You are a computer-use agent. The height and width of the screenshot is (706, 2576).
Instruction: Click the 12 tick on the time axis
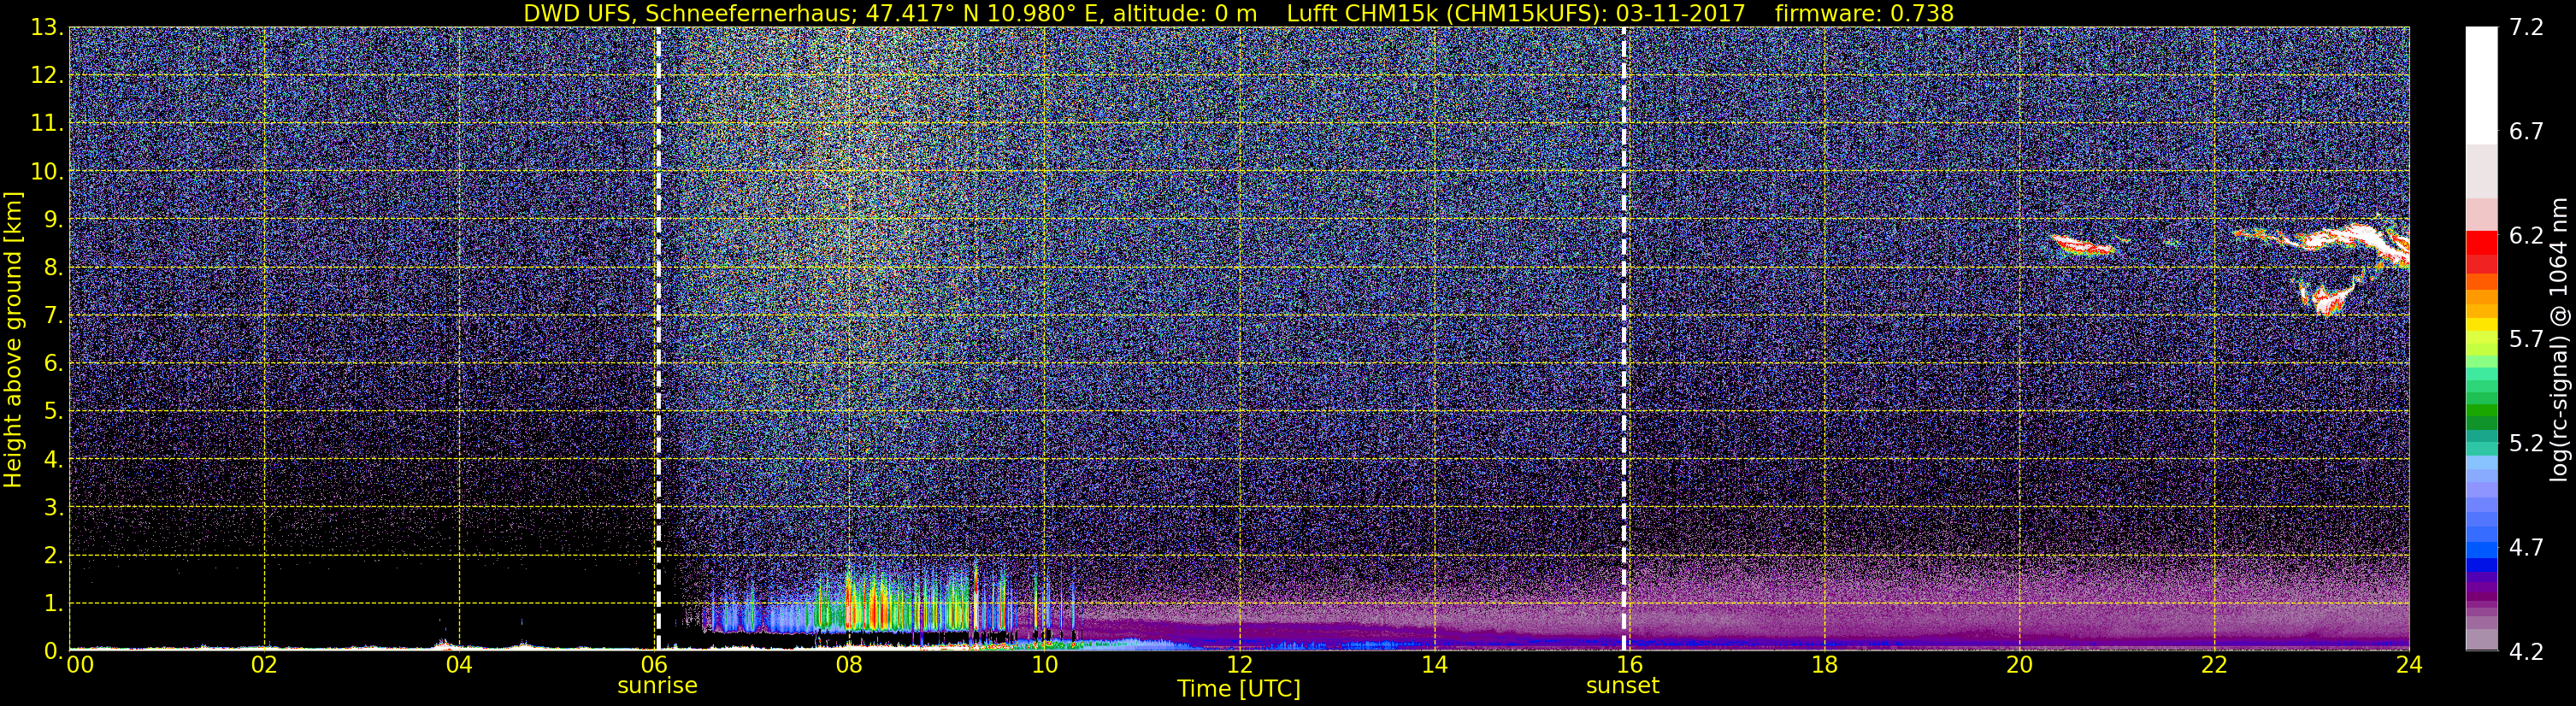1239,665
